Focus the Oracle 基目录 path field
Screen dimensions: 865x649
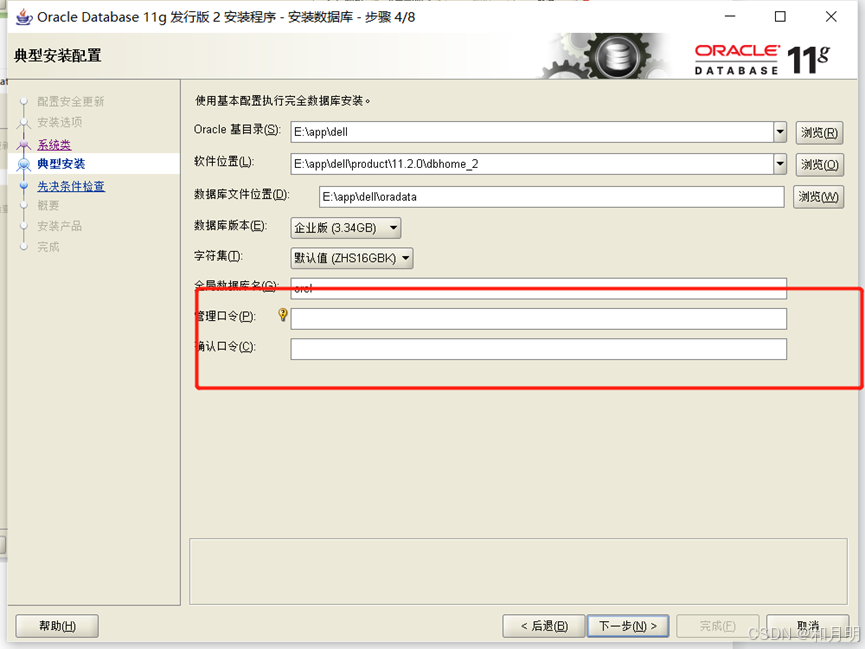[532, 132]
